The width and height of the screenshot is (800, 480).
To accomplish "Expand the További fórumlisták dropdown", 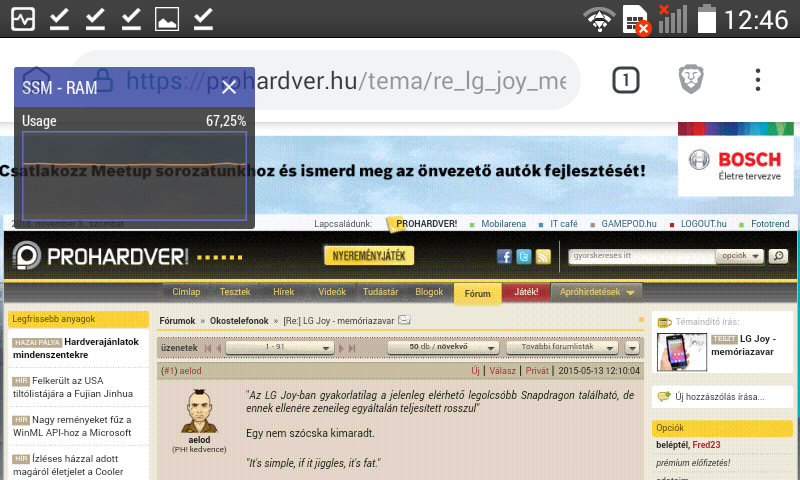I will 562,347.
